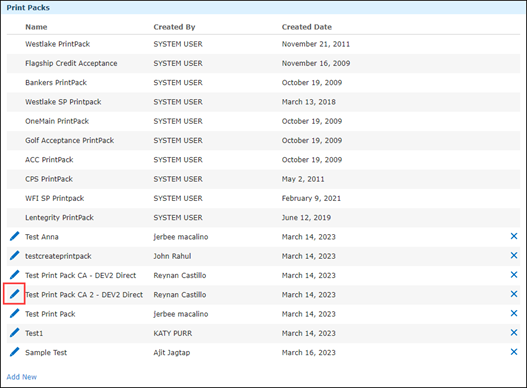Image resolution: width=527 pixels, height=388 pixels.
Task: Edit the Test Anna print pack
Action: [x=14, y=236]
